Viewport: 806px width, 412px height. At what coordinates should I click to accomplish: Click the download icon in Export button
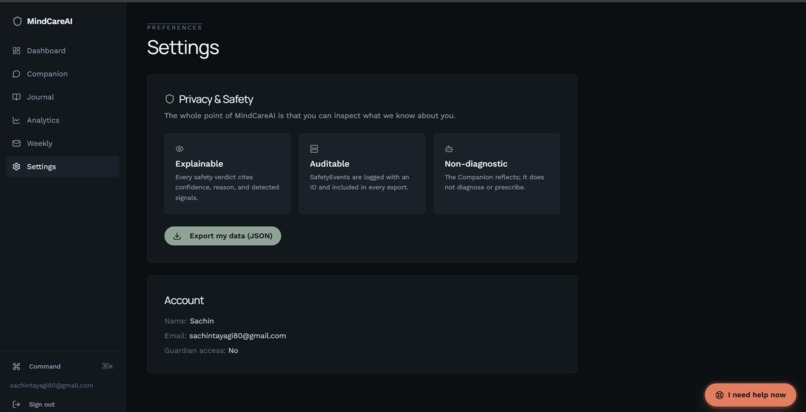[177, 236]
